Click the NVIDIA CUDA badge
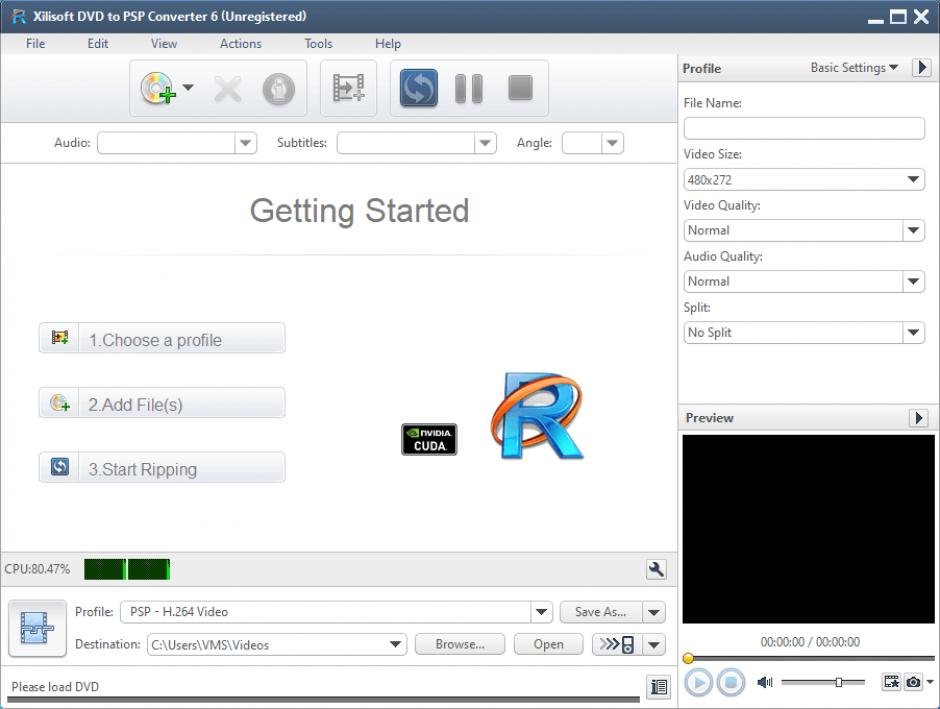The width and height of the screenshot is (940, 709). coord(429,439)
